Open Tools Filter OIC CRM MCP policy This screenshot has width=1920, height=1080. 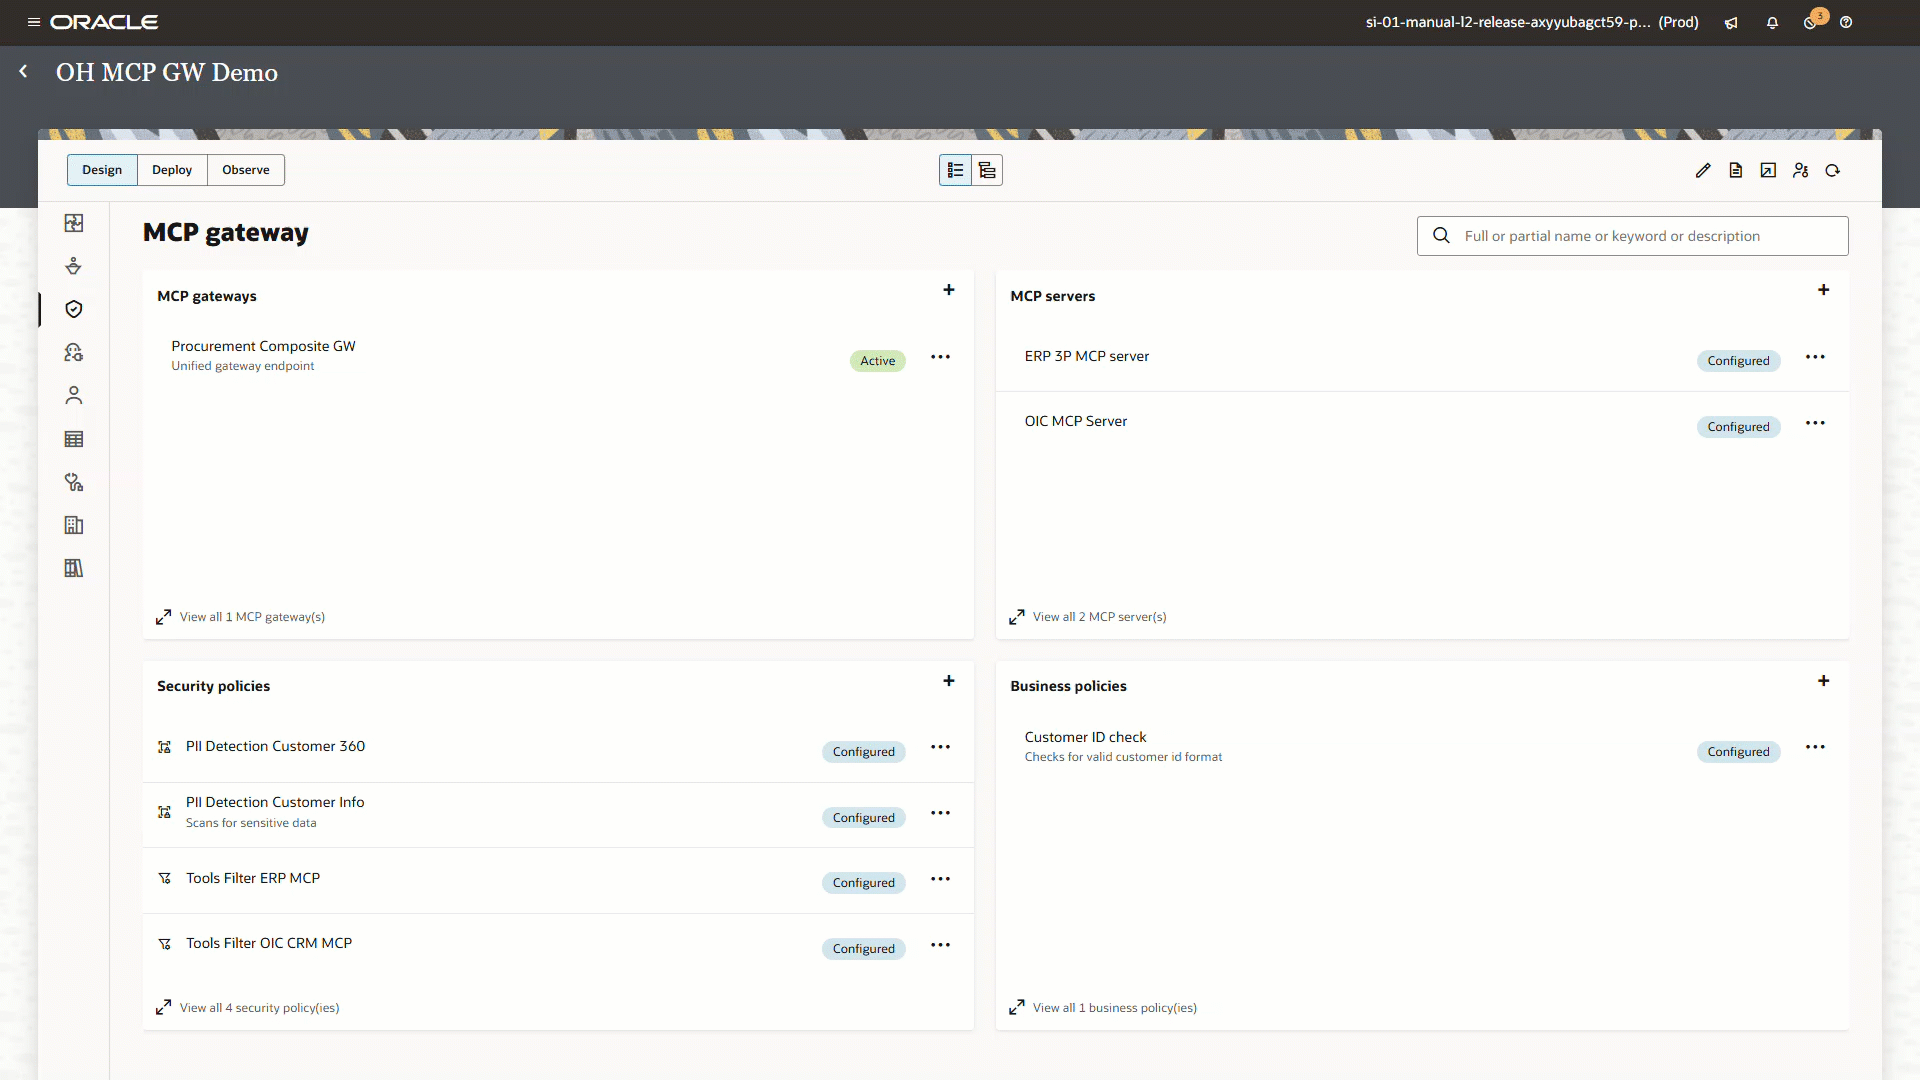[x=269, y=943]
